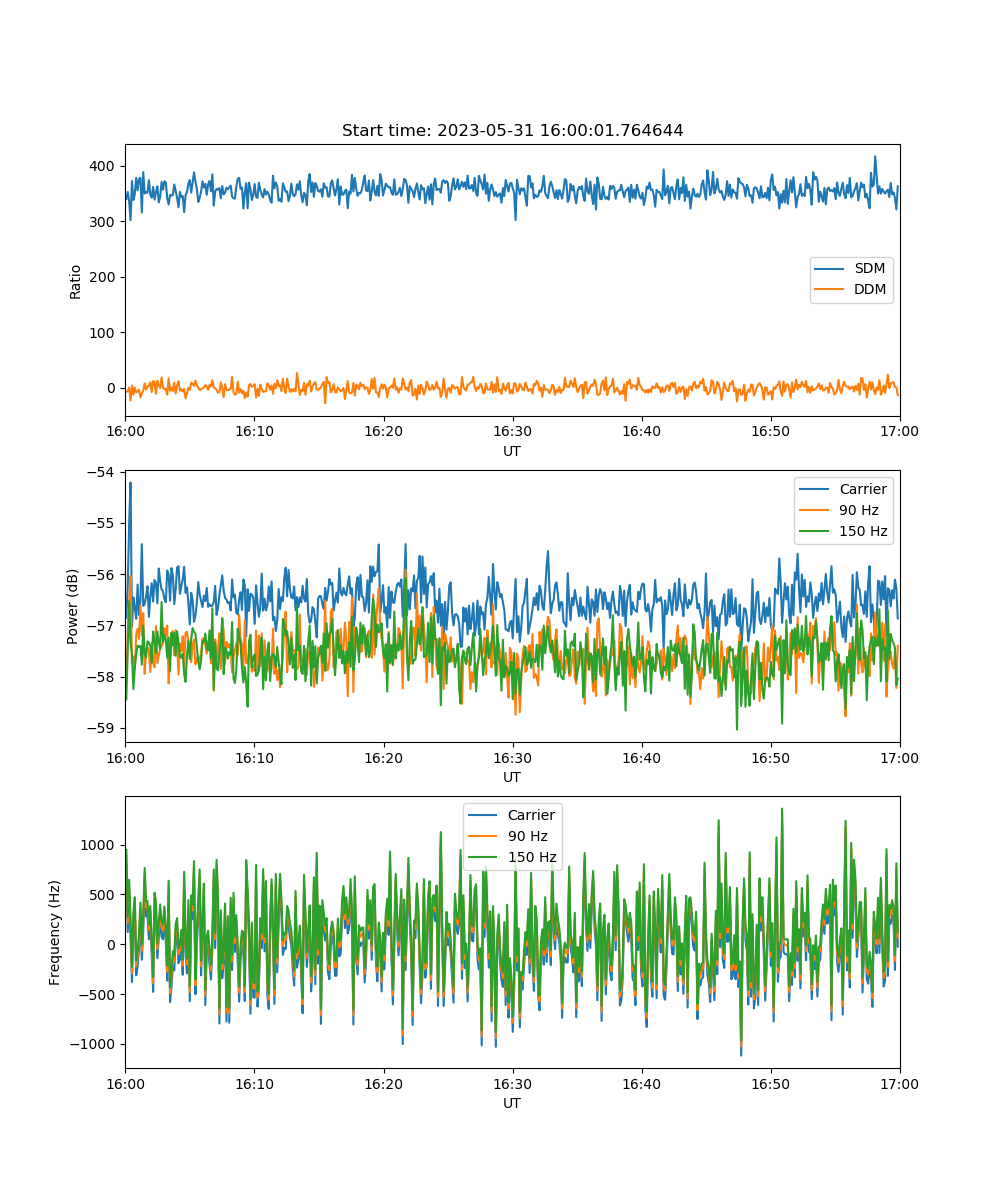Click the green line sample beside 150 Hz in Power legend

tap(816, 531)
